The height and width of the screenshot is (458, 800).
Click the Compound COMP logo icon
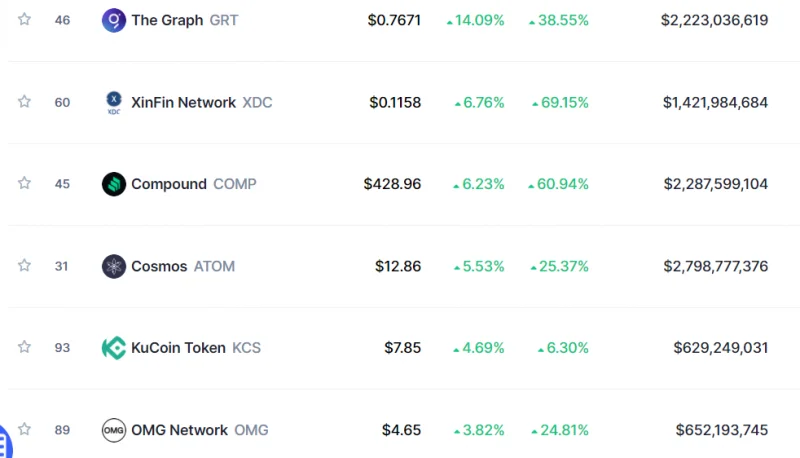point(114,184)
